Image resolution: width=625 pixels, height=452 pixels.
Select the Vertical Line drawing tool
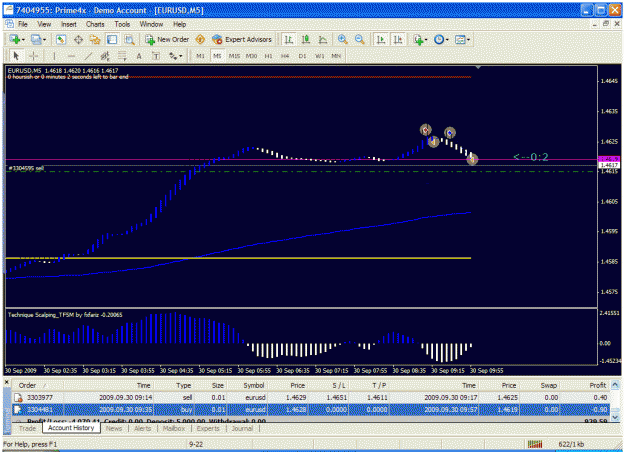54,56
